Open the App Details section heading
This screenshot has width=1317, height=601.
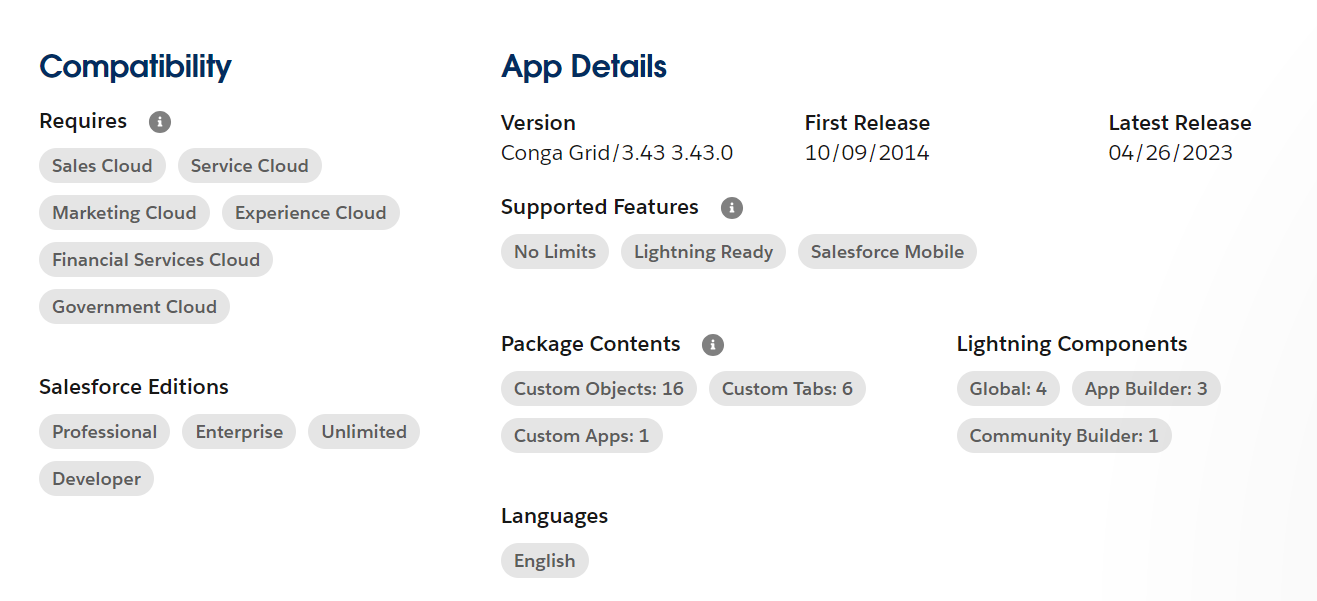(583, 67)
